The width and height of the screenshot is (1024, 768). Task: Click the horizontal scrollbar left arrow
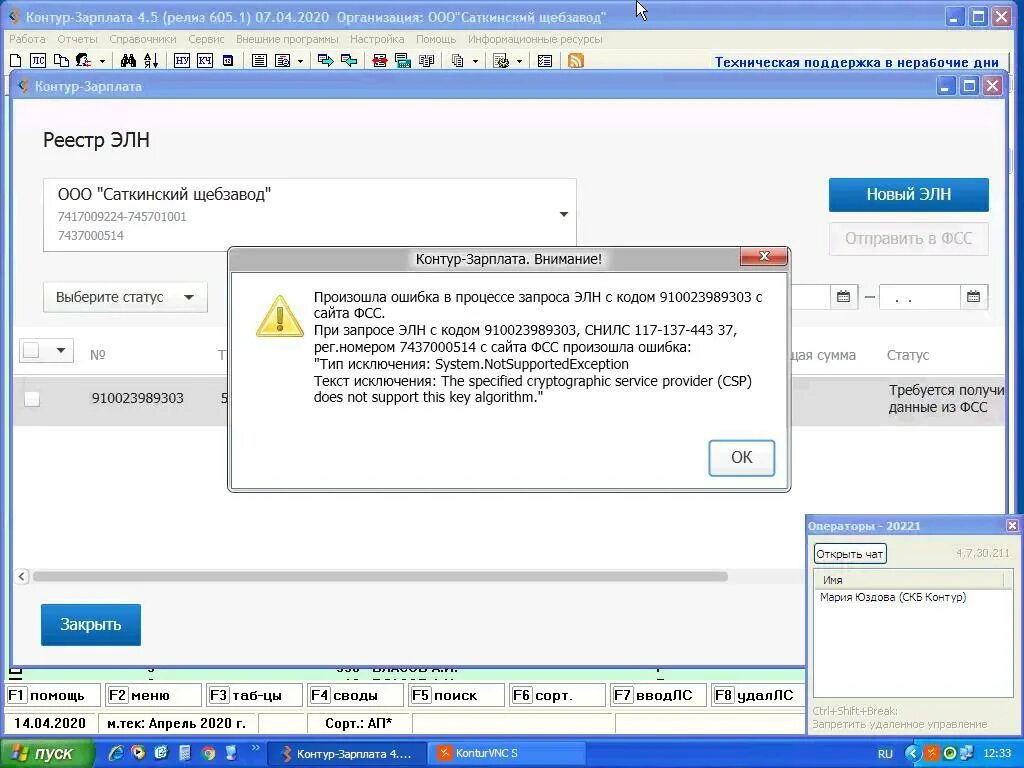coord(22,576)
